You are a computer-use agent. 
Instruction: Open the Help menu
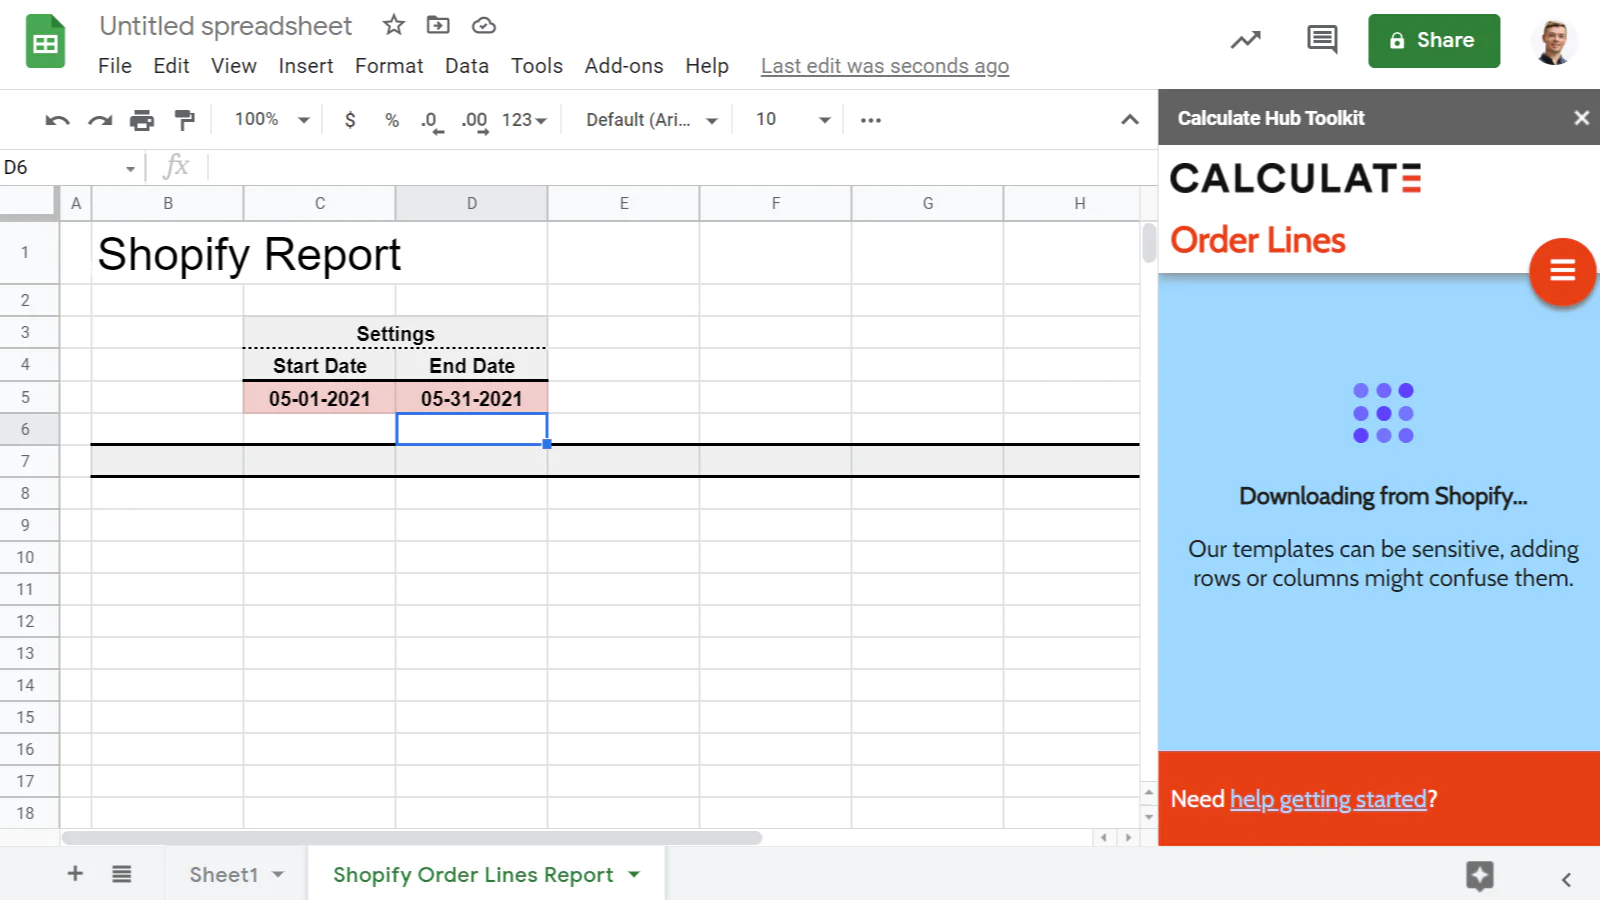pyautogui.click(x=707, y=66)
